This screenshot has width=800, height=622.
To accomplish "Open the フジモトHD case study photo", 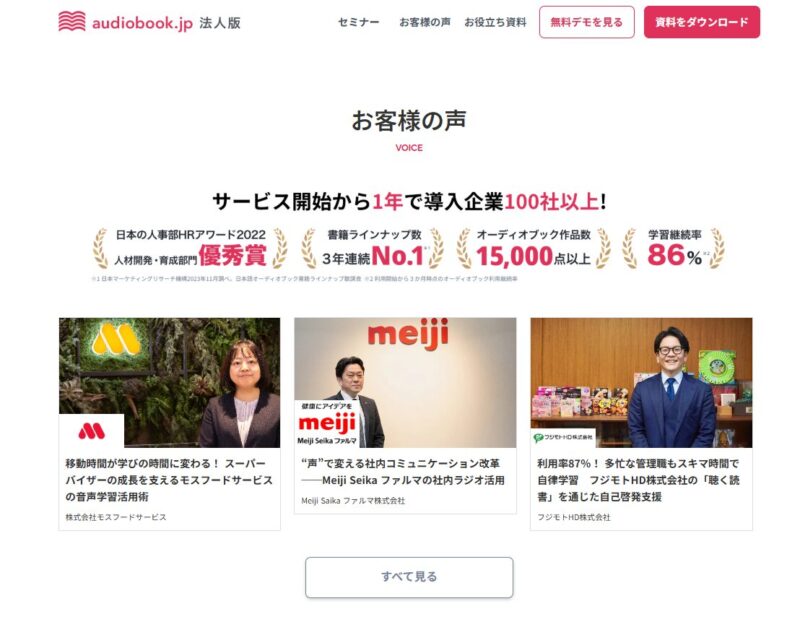I will coord(641,382).
